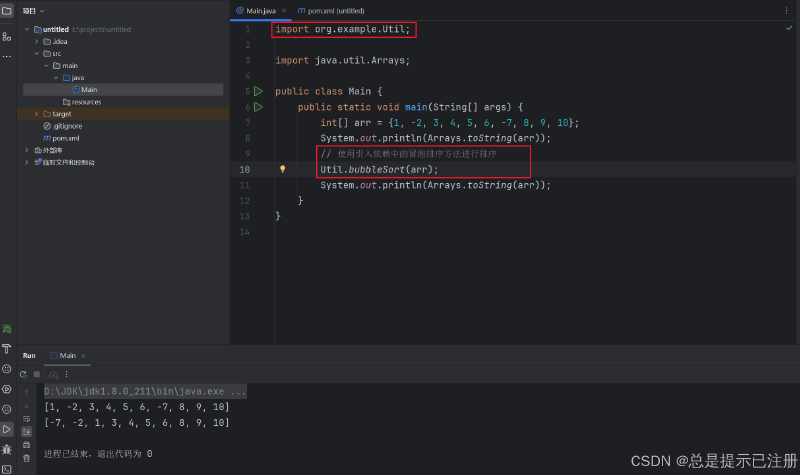Click the Chinese comment on line 9
800x475 pixels.
point(408,154)
